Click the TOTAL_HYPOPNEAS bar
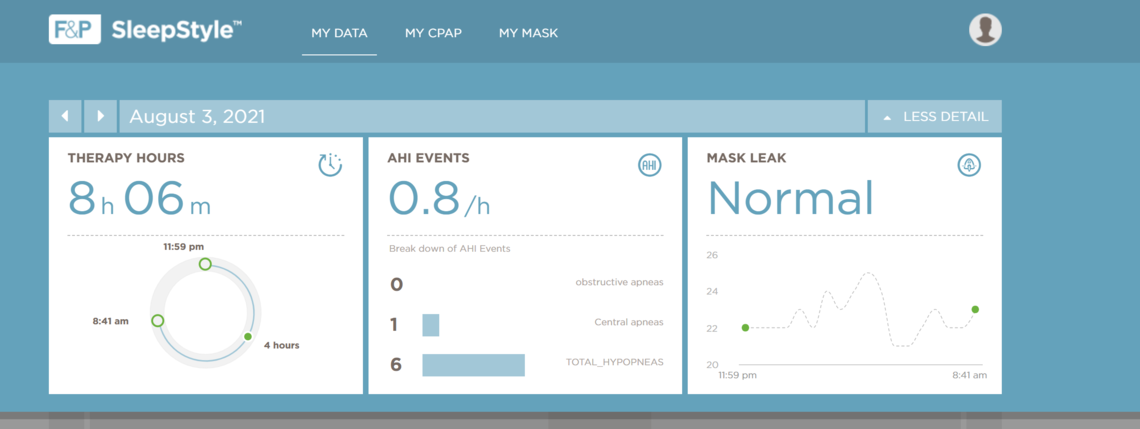 pyautogui.click(x=473, y=365)
